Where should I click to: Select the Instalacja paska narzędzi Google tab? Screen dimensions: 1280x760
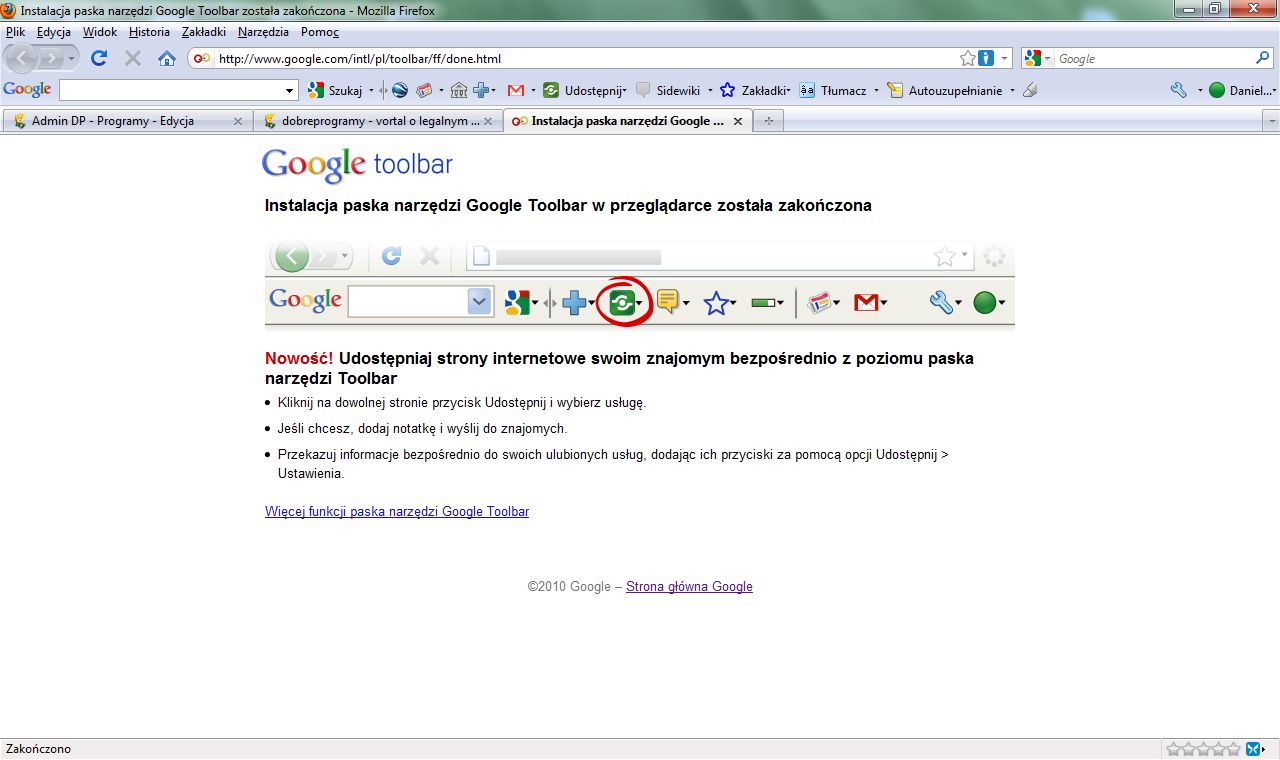point(628,121)
